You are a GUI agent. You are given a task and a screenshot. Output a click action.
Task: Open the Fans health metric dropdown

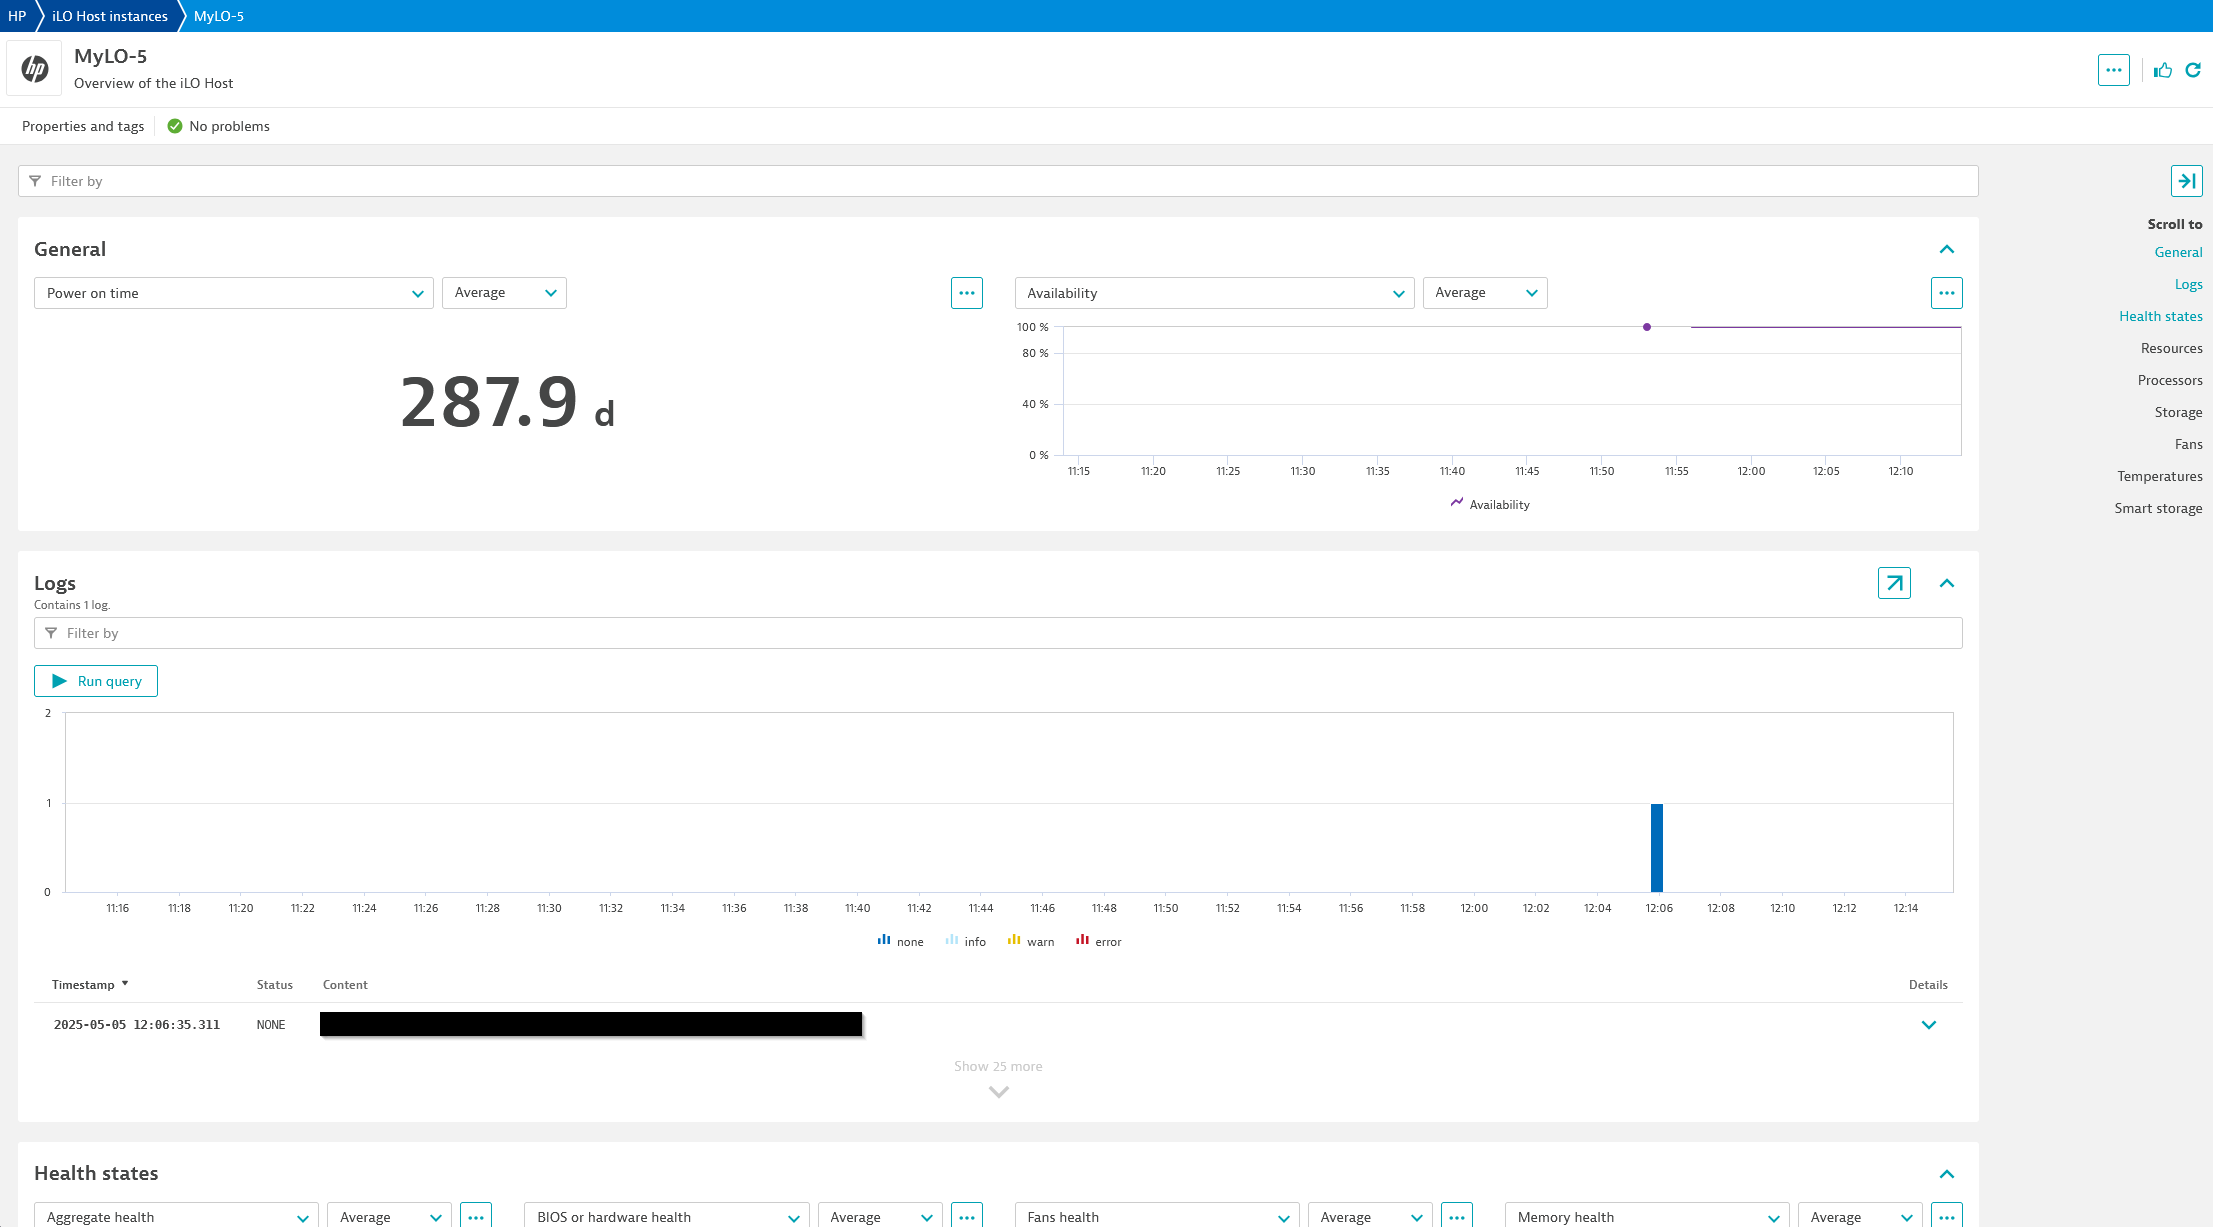pos(1157,1215)
